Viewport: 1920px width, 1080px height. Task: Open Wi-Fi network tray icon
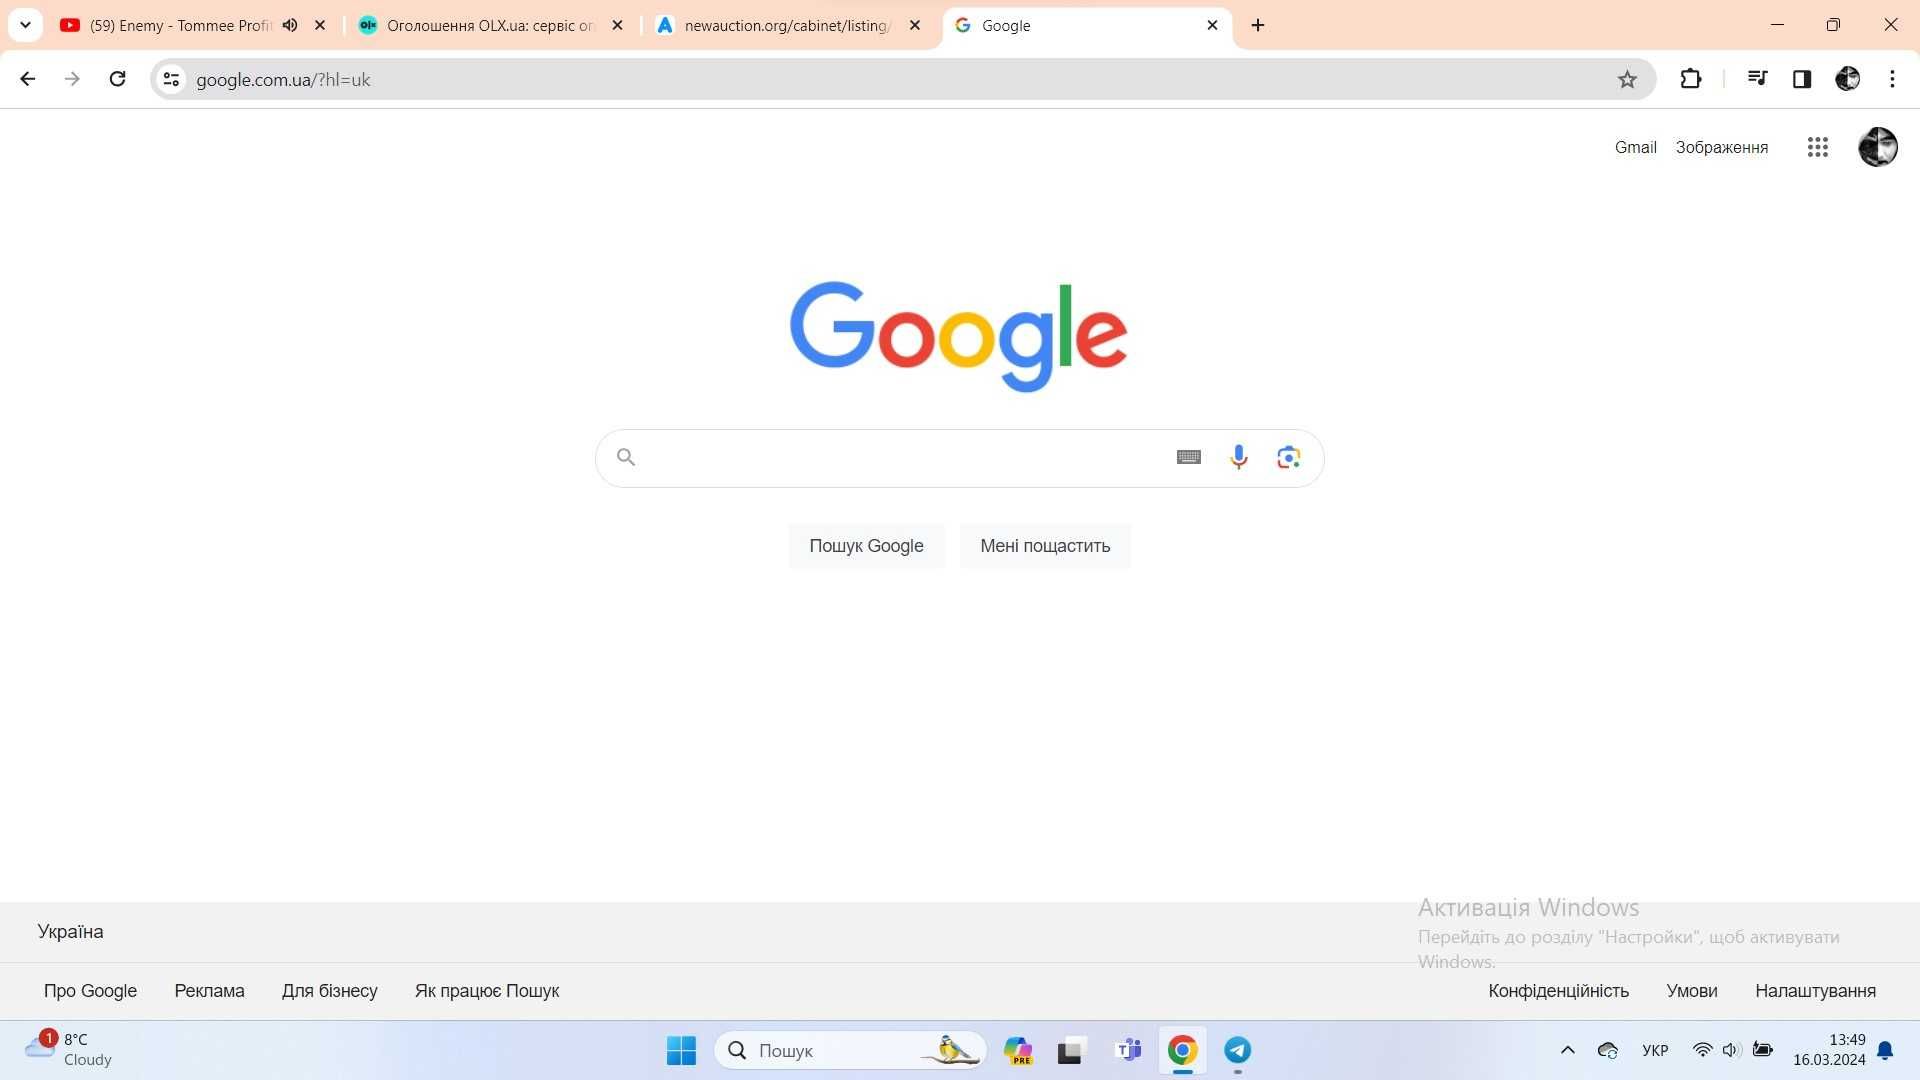pos(1702,1050)
